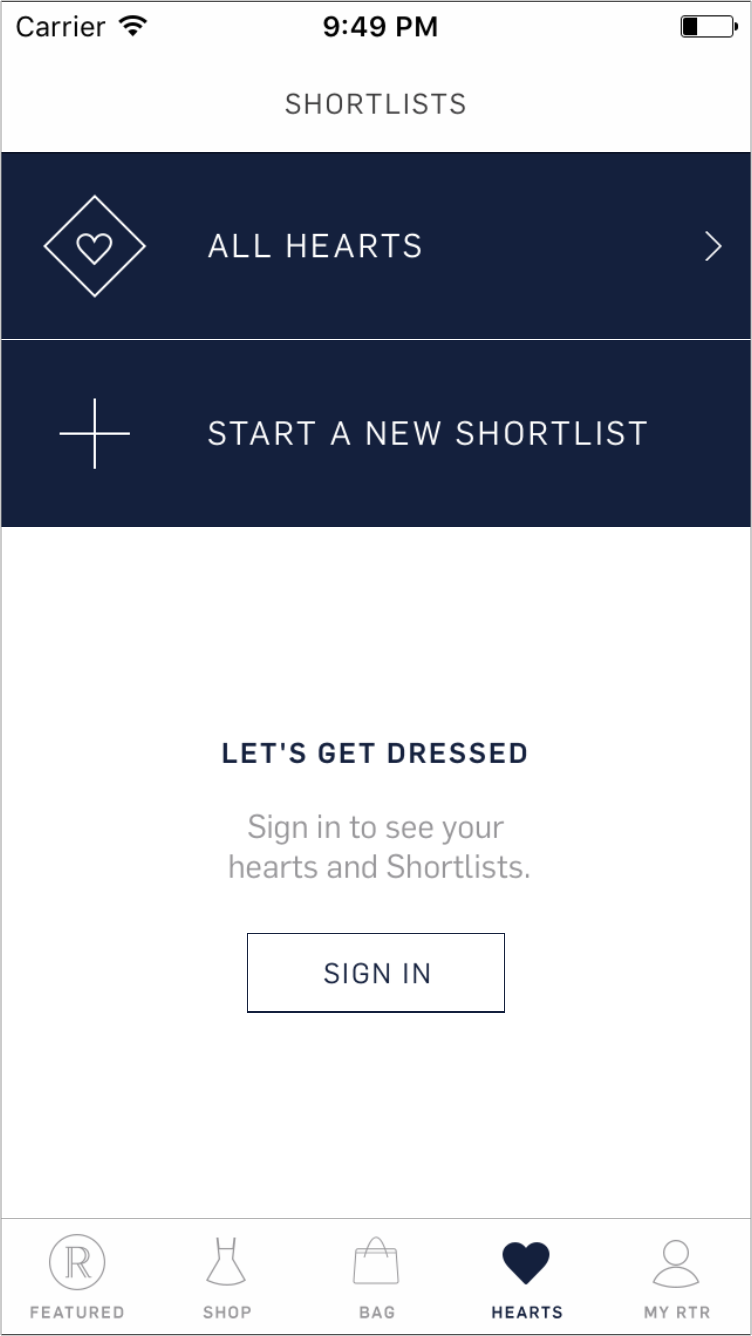Go to the BAG tab label
This screenshot has height=1336, width=752.
click(377, 1312)
